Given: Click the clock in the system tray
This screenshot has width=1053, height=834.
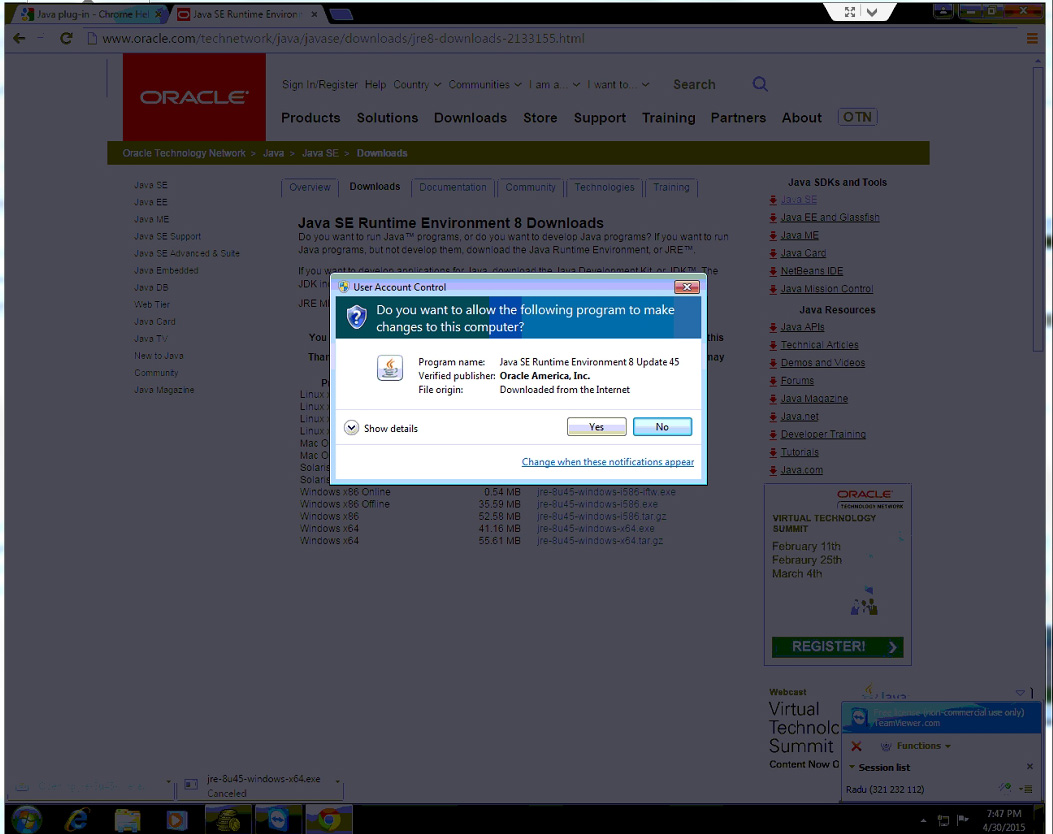Looking at the screenshot, I should click(1004, 820).
